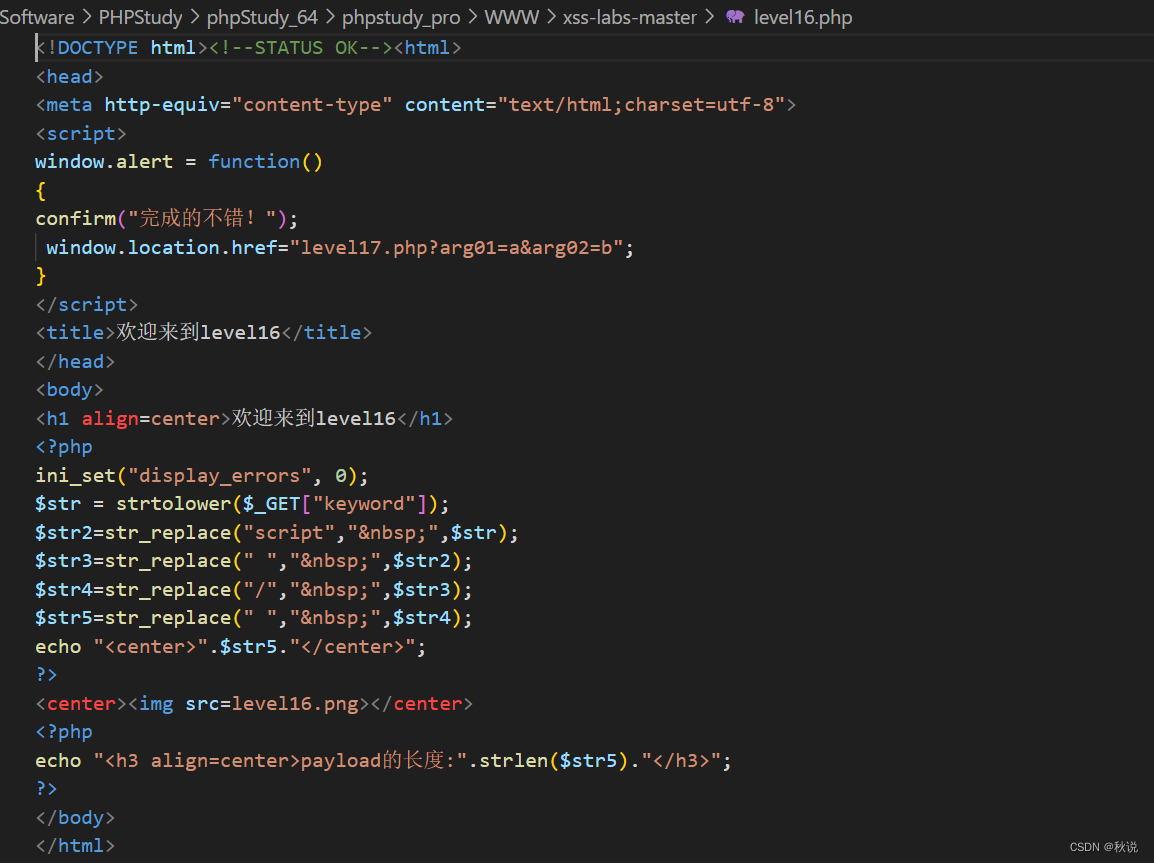Click the STATUS OK comment text

(300, 48)
